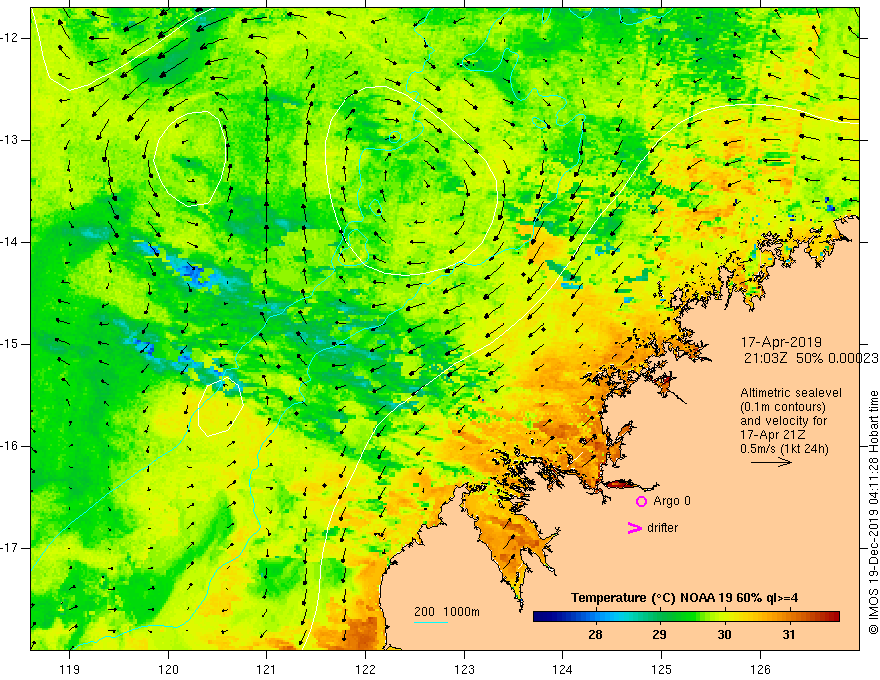Click the color bar value 29
Viewport: 880px width, 680px height.
coord(659,635)
